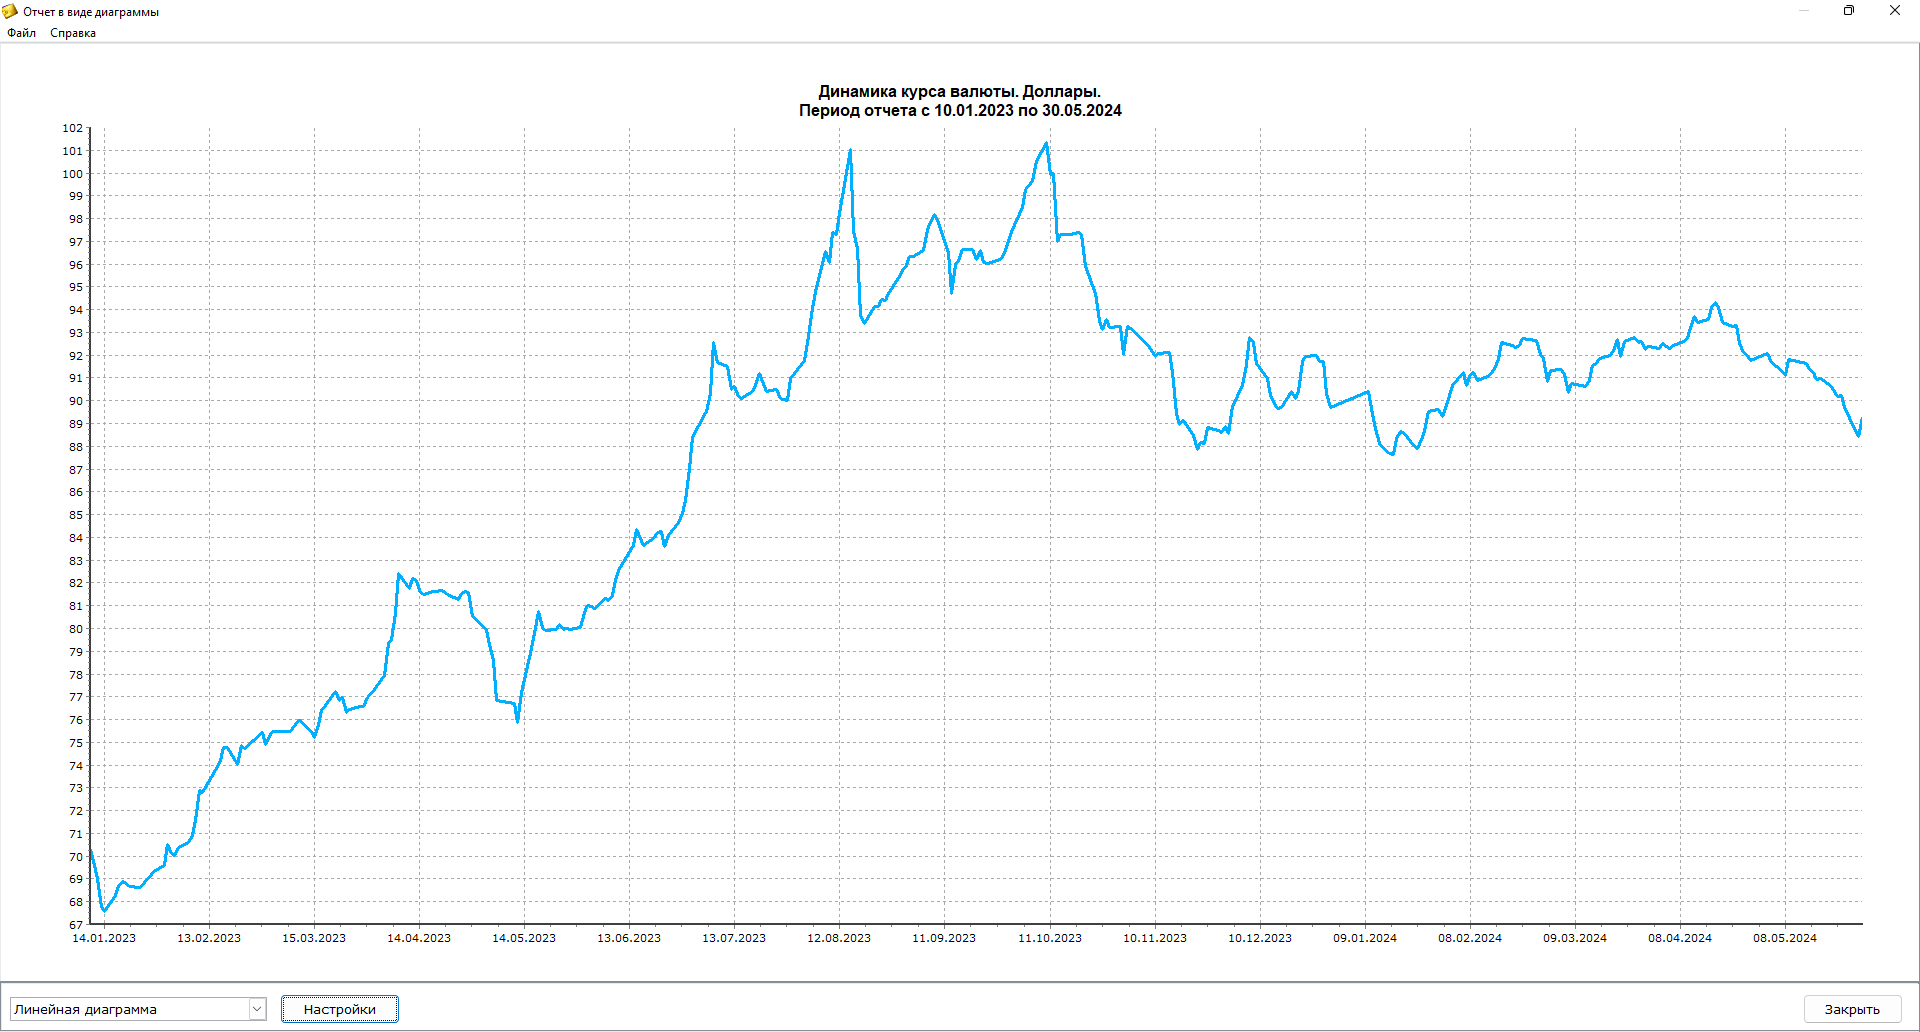
Task: Close the window with the X button
Action: point(1895,11)
